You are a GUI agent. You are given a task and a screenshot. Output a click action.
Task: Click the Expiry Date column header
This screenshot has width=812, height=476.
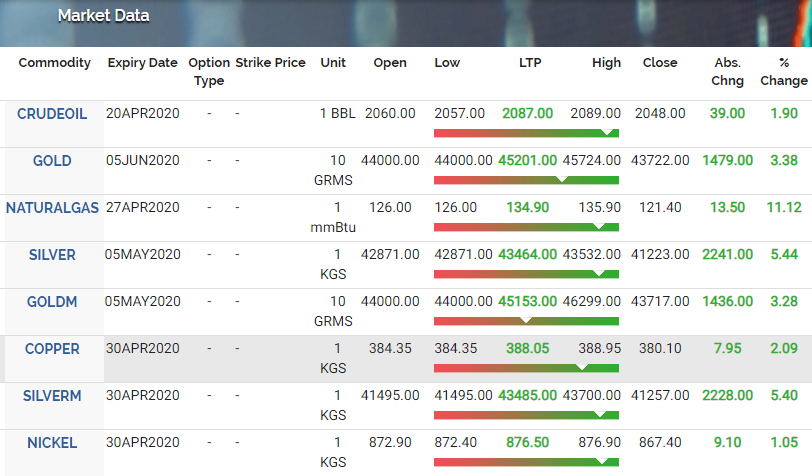point(142,63)
